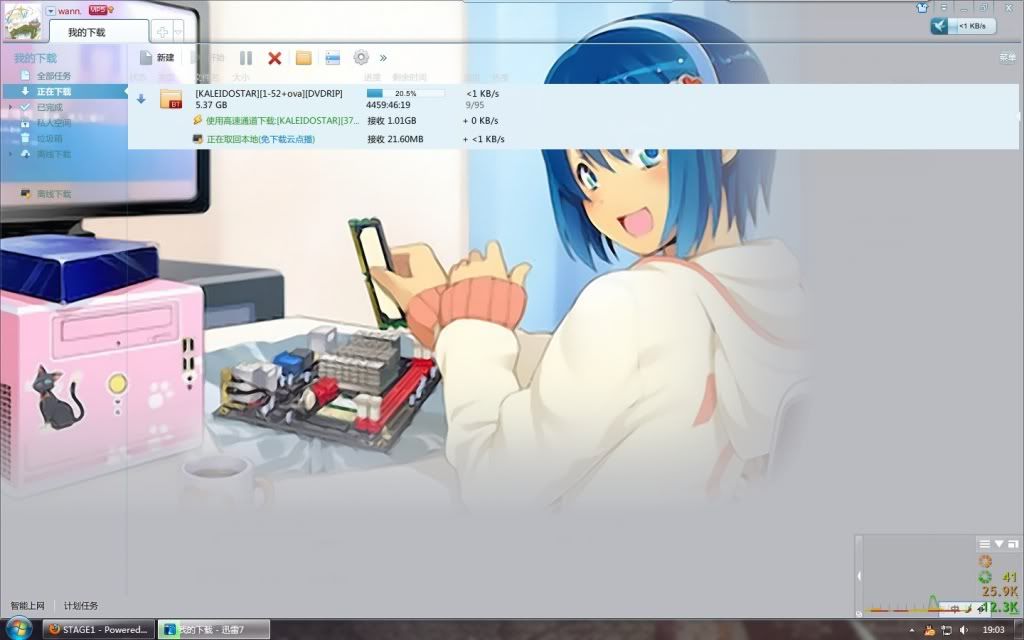Click the user avatar picture
The image size is (1024, 640).
(22, 22)
